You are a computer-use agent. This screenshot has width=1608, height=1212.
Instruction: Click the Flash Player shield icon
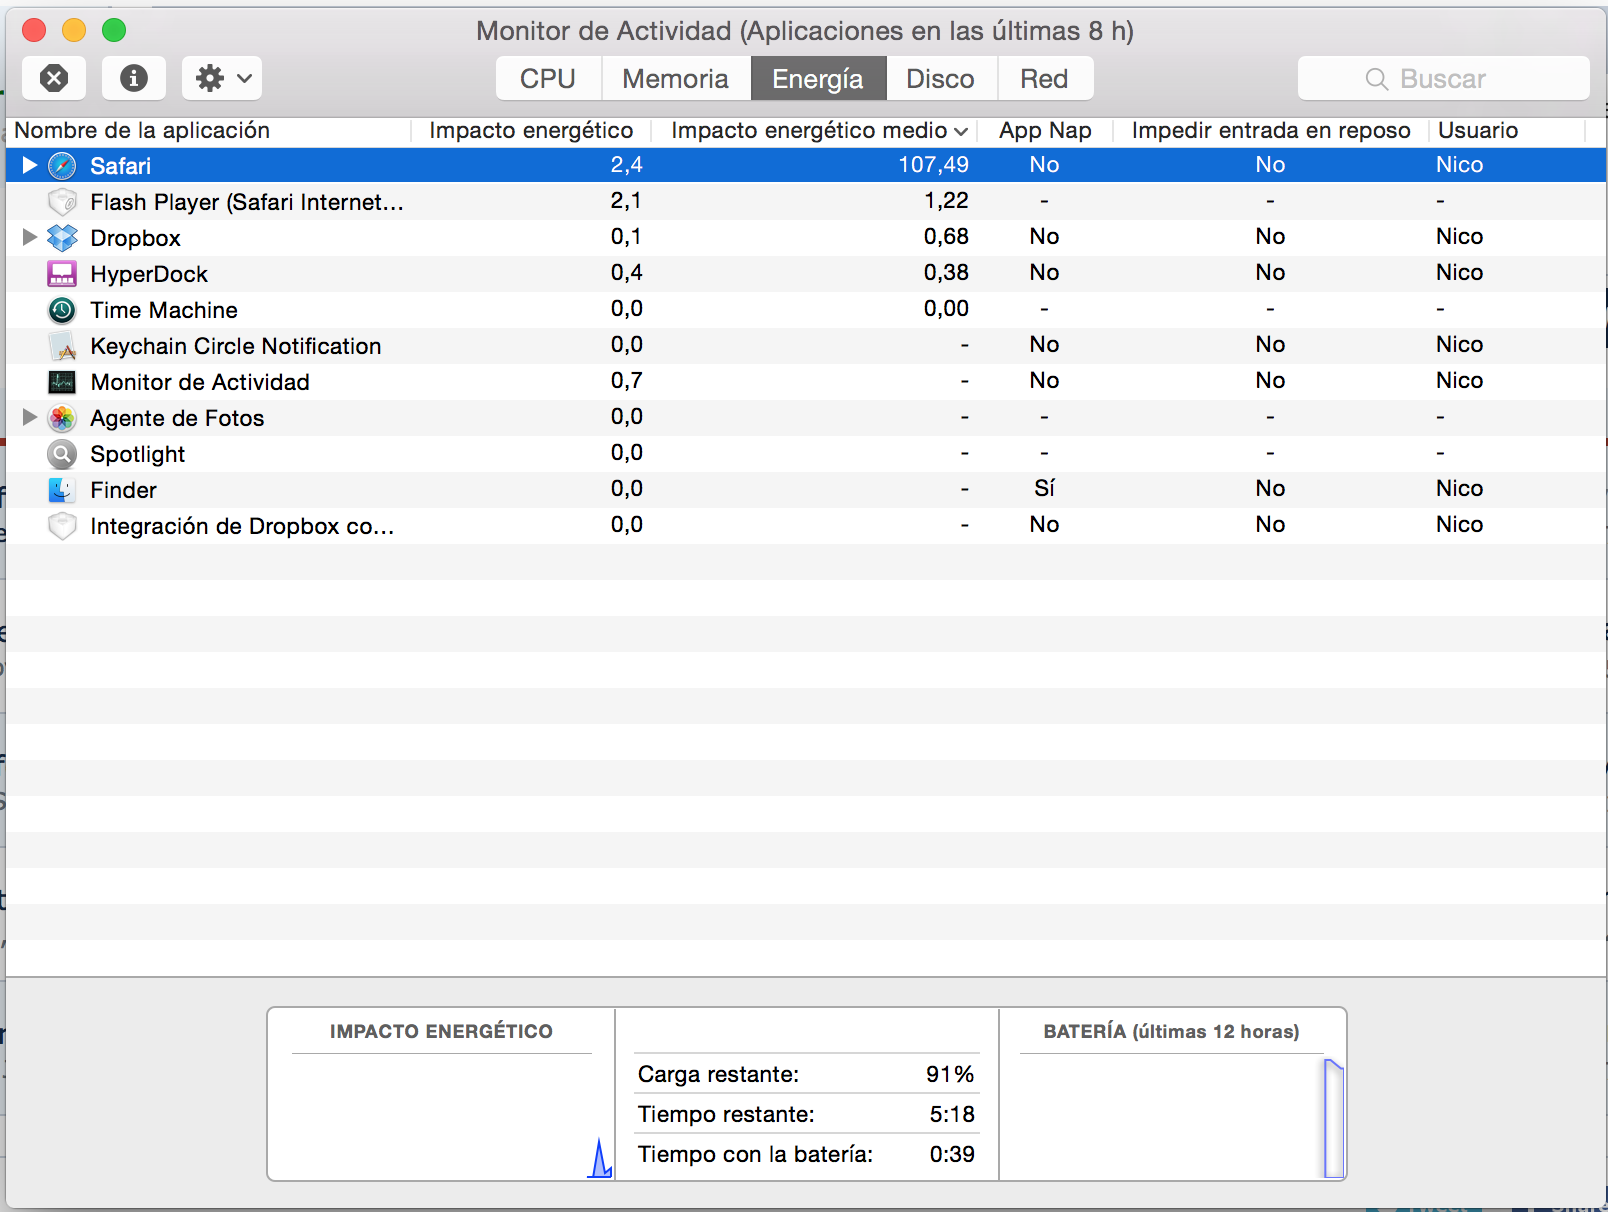(62, 201)
